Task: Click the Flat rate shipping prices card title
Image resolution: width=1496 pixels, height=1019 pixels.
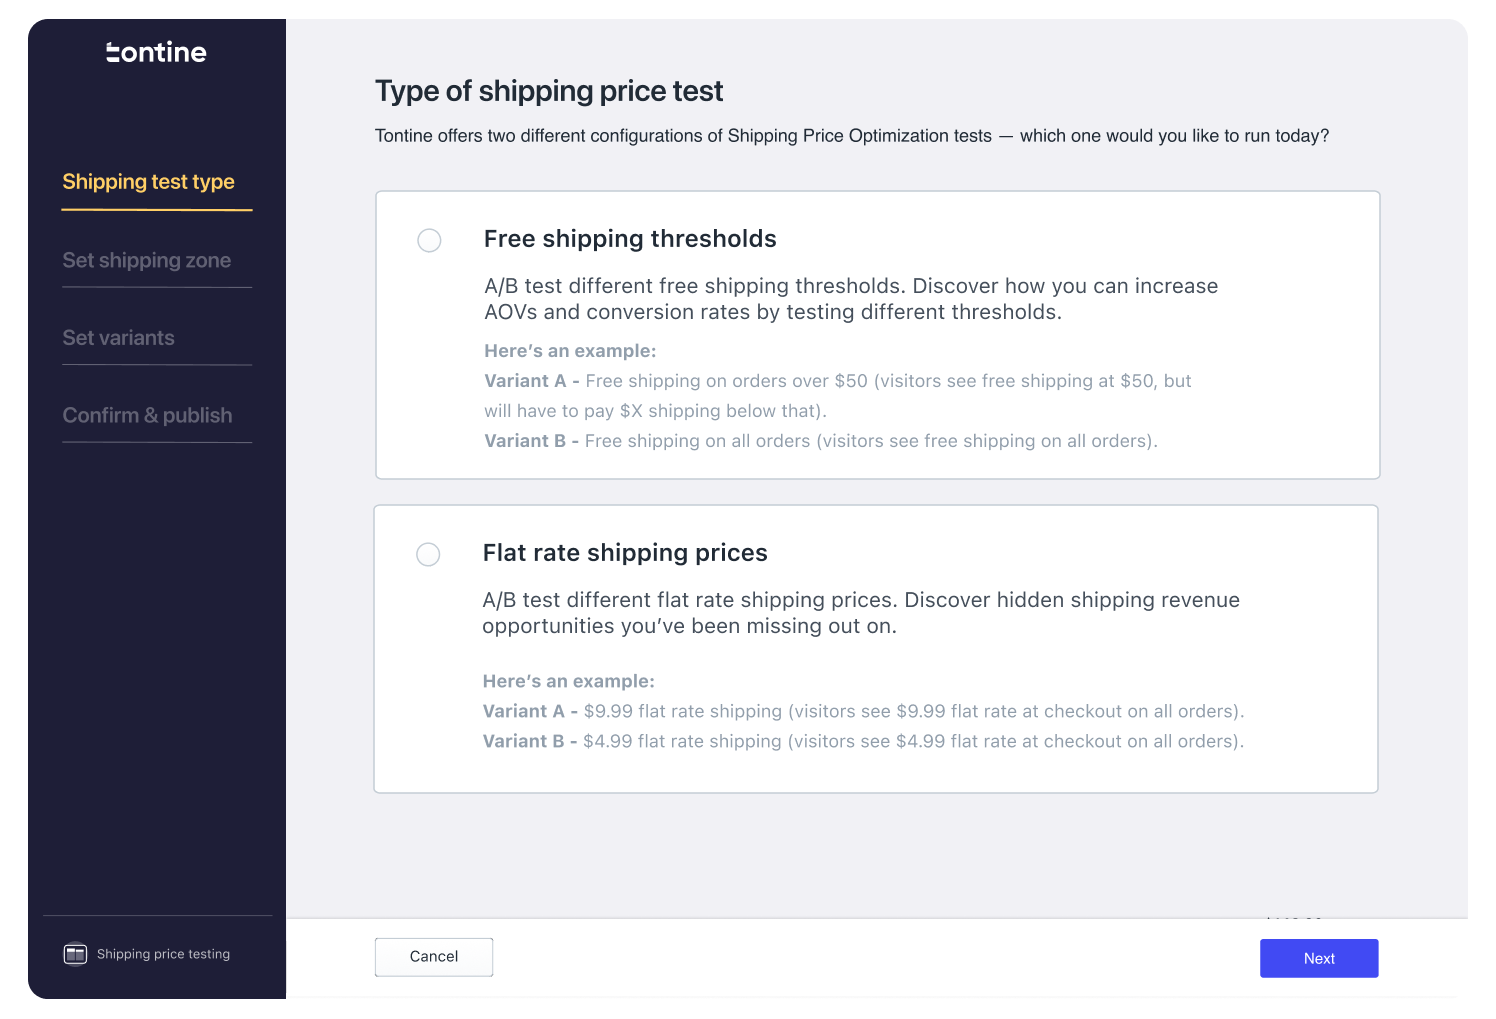Action: pos(625,553)
